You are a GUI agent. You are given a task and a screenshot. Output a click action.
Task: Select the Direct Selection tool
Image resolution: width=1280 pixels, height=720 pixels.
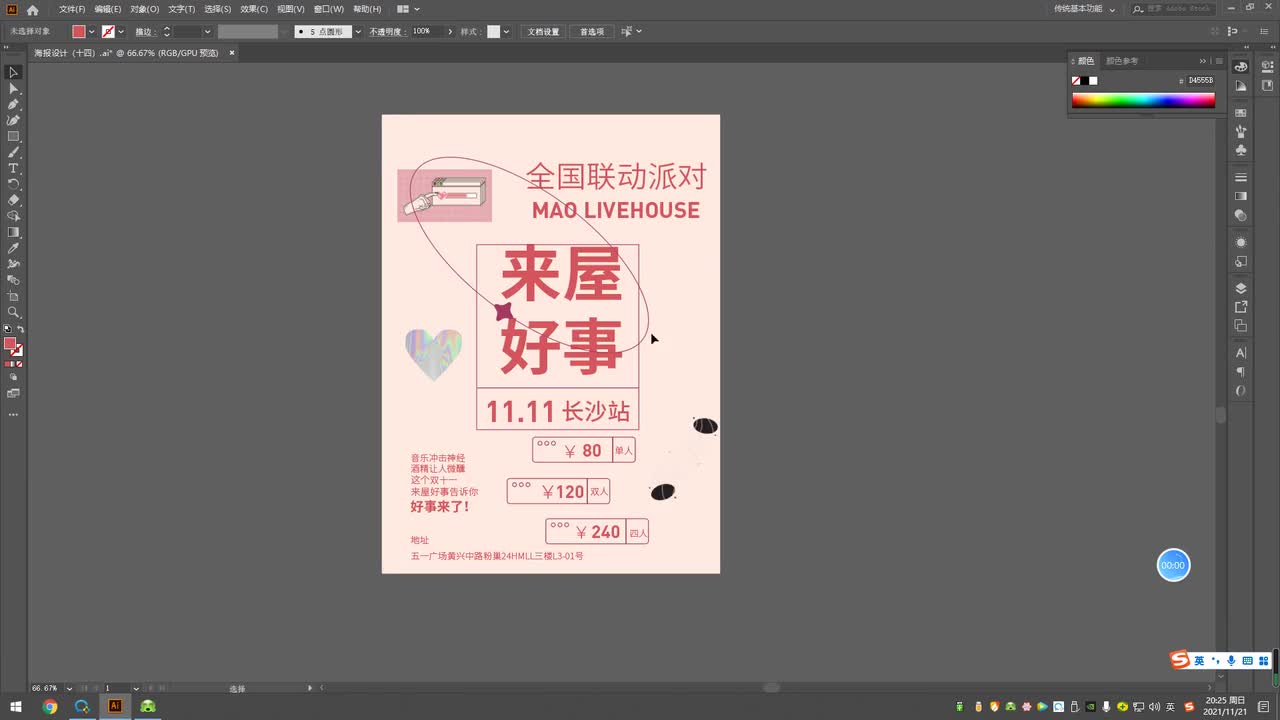click(13, 88)
